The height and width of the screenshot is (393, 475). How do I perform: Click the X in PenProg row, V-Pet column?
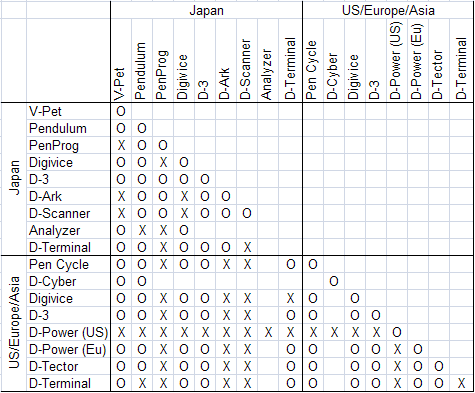pos(121,146)
